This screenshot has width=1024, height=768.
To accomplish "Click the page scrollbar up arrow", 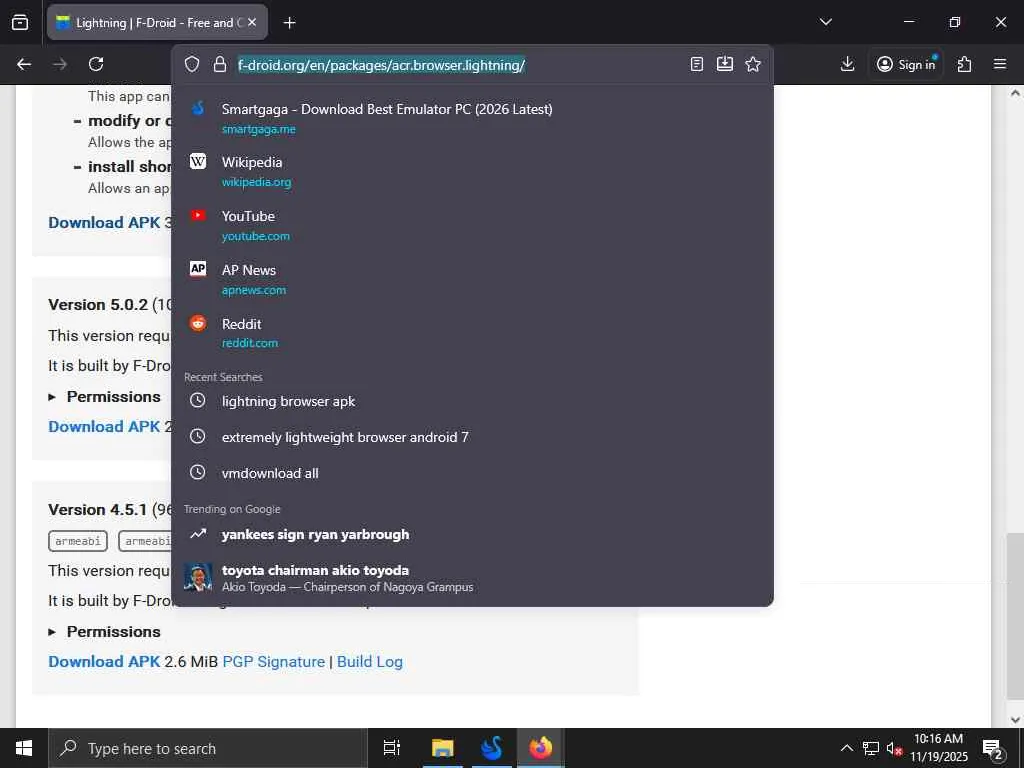I will (1015, 93).
